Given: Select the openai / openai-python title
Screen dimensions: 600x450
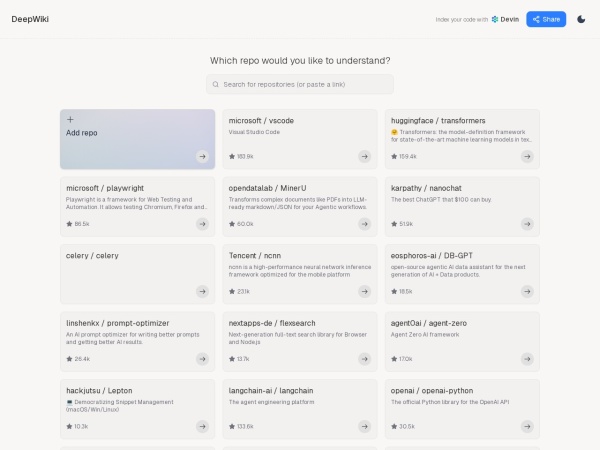Looking at the screenshot, I should [x=432, y=390].
